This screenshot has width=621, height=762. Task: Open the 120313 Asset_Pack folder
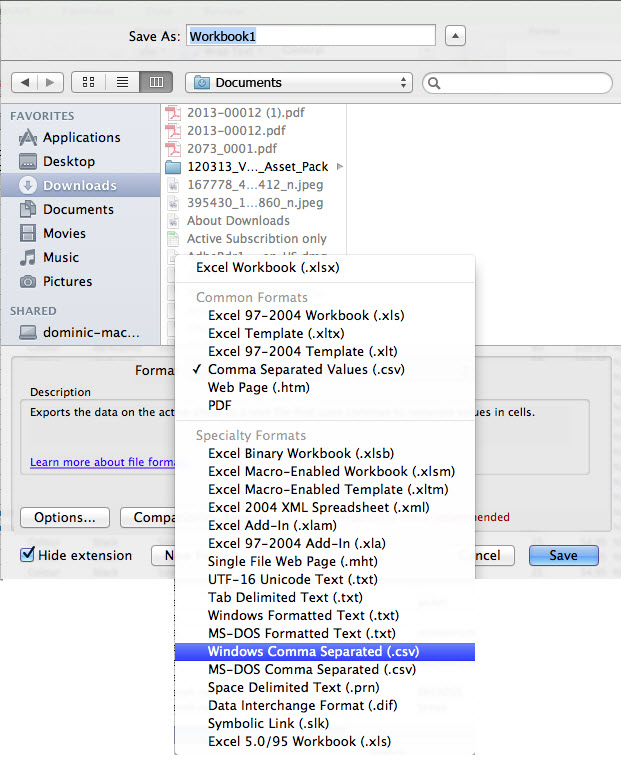pos(257,167)
